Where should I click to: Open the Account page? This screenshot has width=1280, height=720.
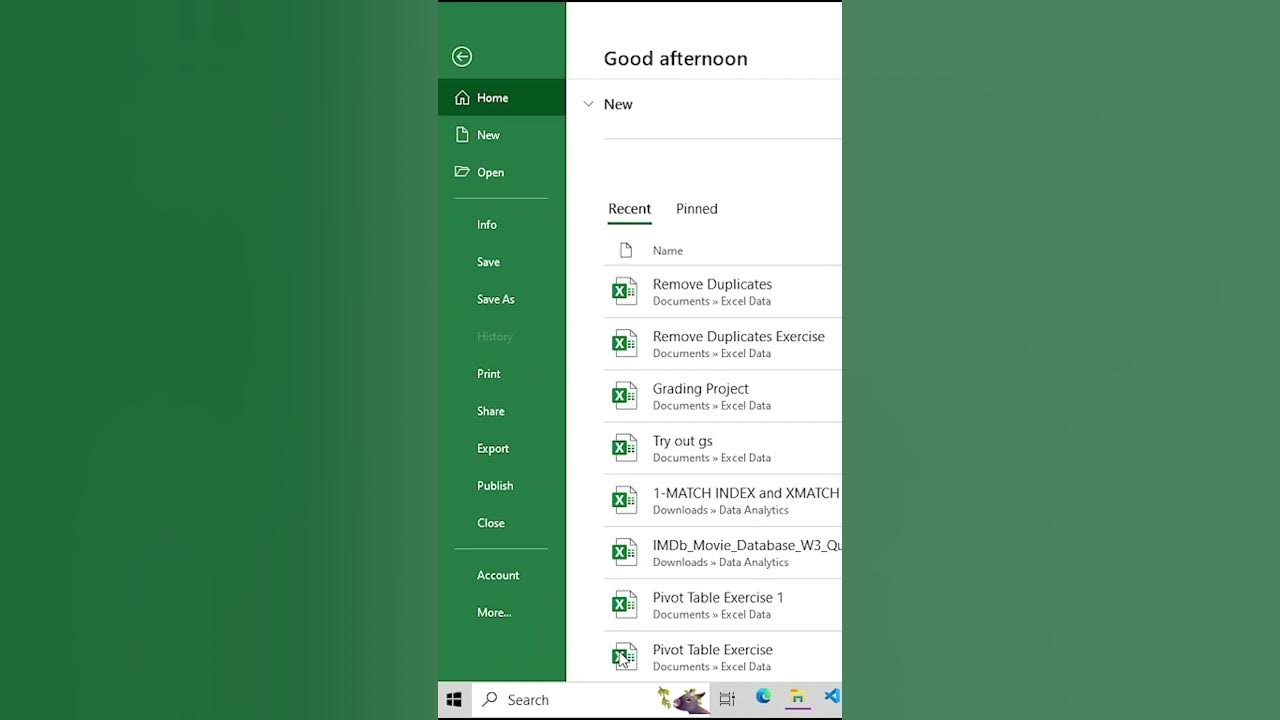[498, 575]
